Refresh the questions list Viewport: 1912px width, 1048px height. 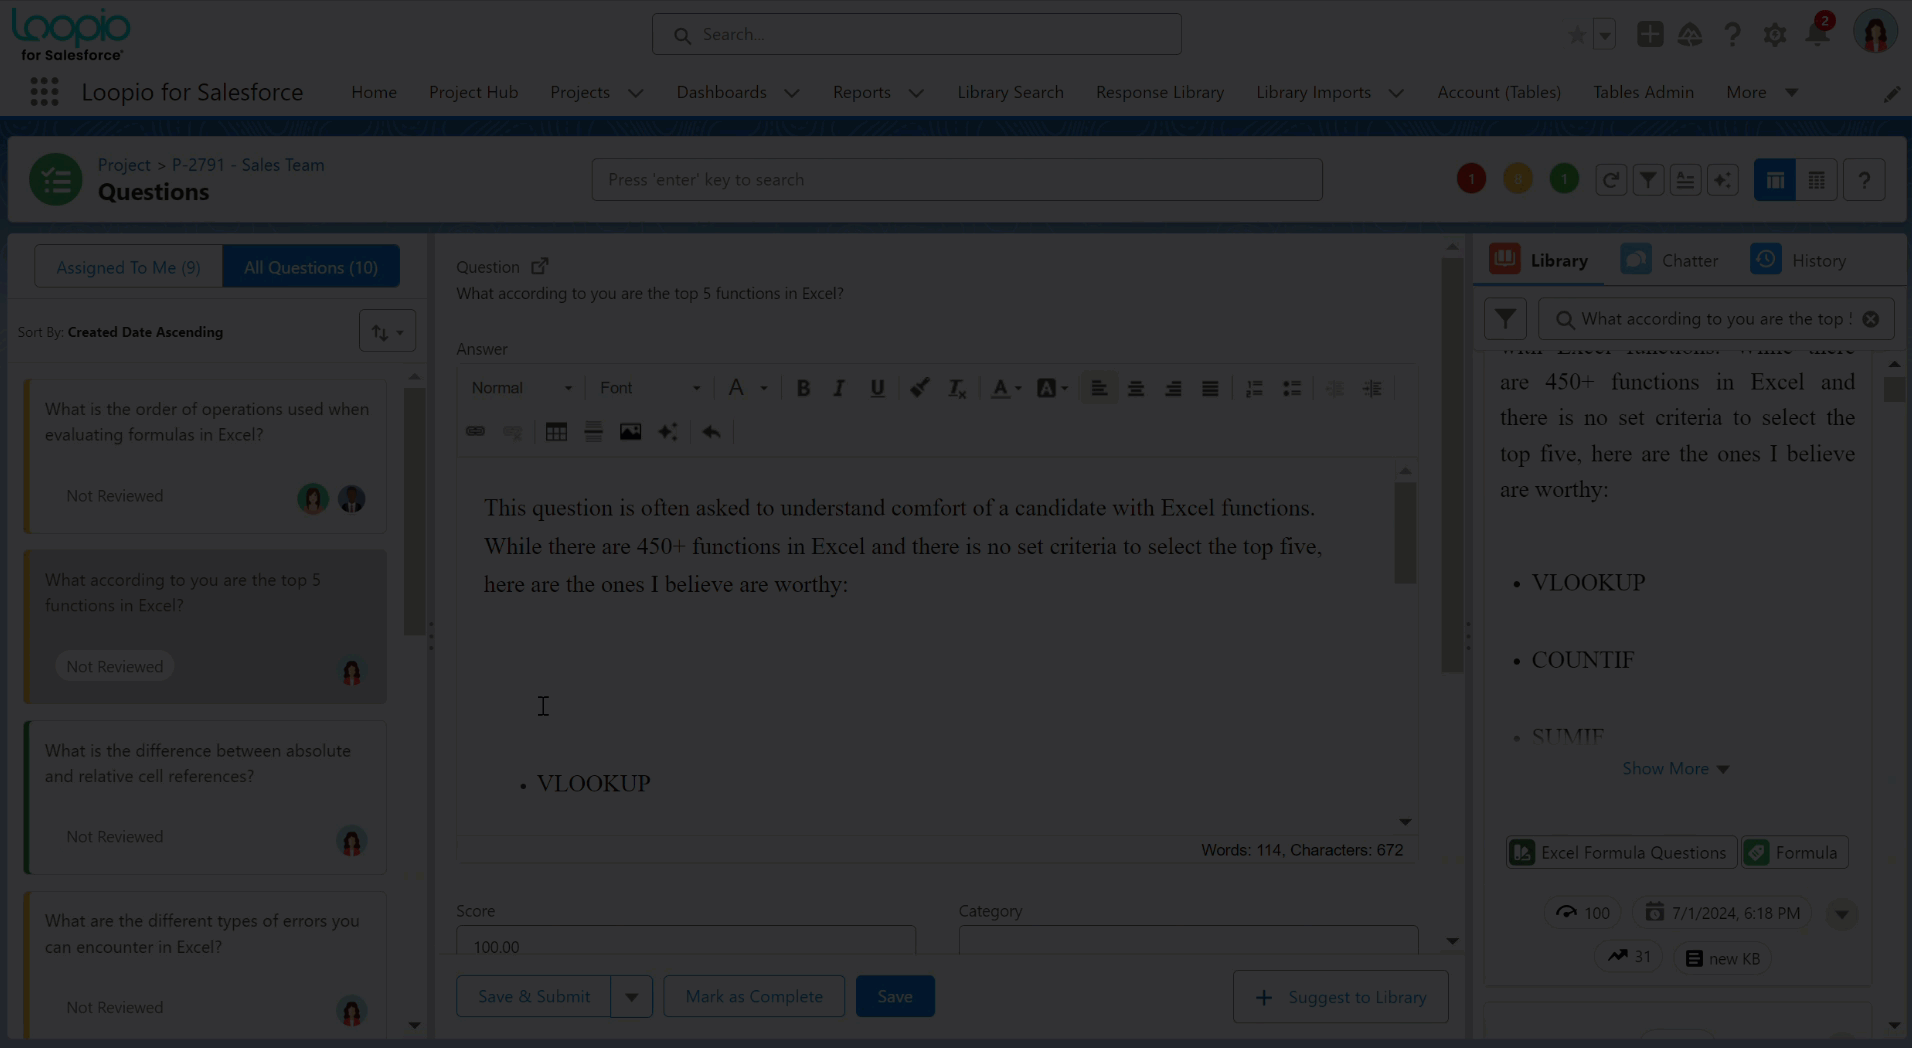coord(1610,180)
